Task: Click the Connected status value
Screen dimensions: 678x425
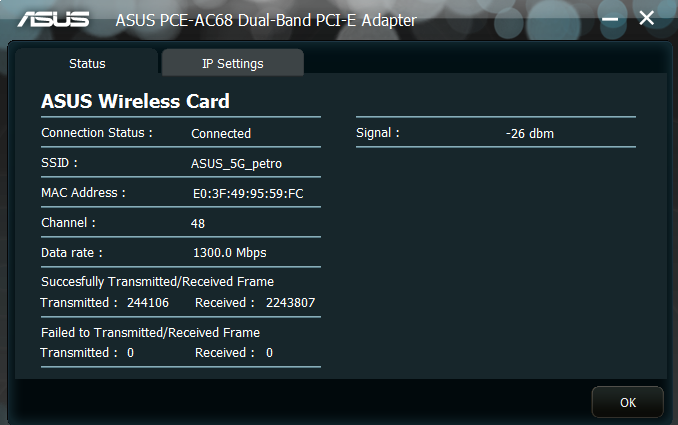Action: [x=221, y=133]
